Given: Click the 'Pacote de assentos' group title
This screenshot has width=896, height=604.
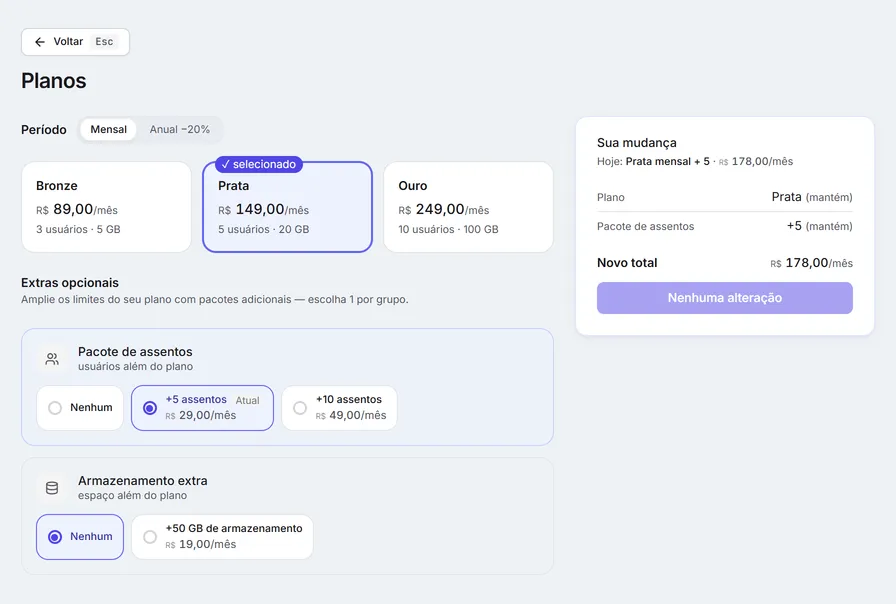Looking at the screenshot, I should pyautogui.click(x=135, y=352).
